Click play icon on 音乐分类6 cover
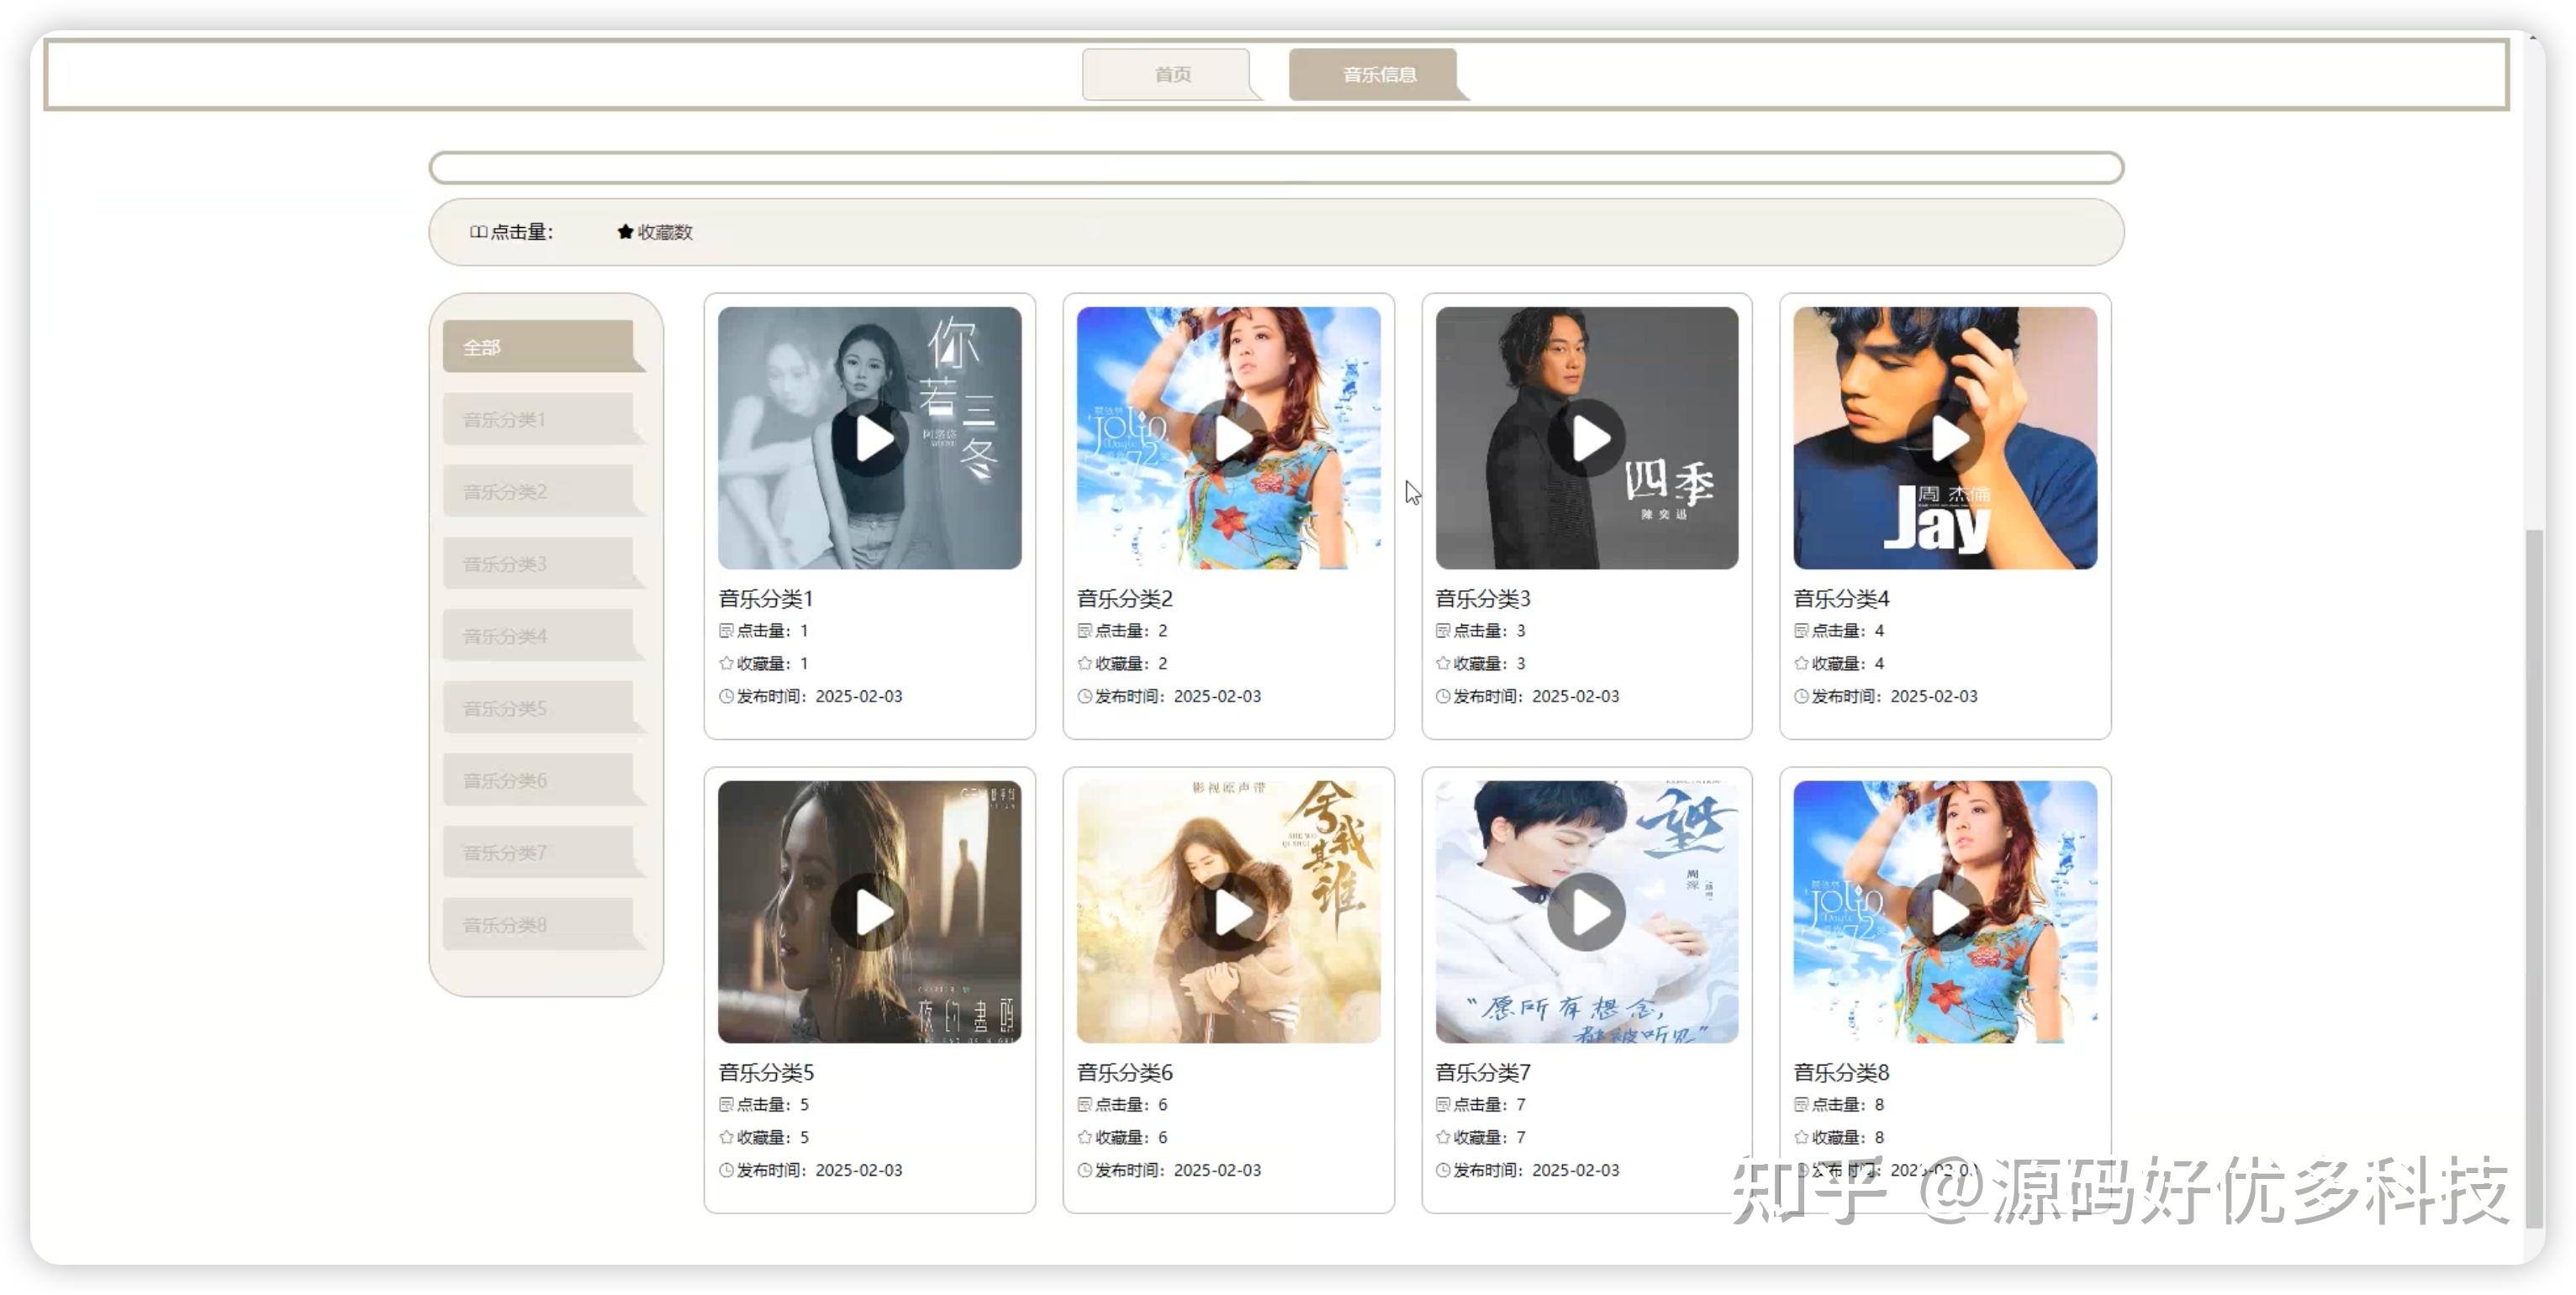The width and height of the screenshot is (2576, 1295). [x=1228, y=912]
